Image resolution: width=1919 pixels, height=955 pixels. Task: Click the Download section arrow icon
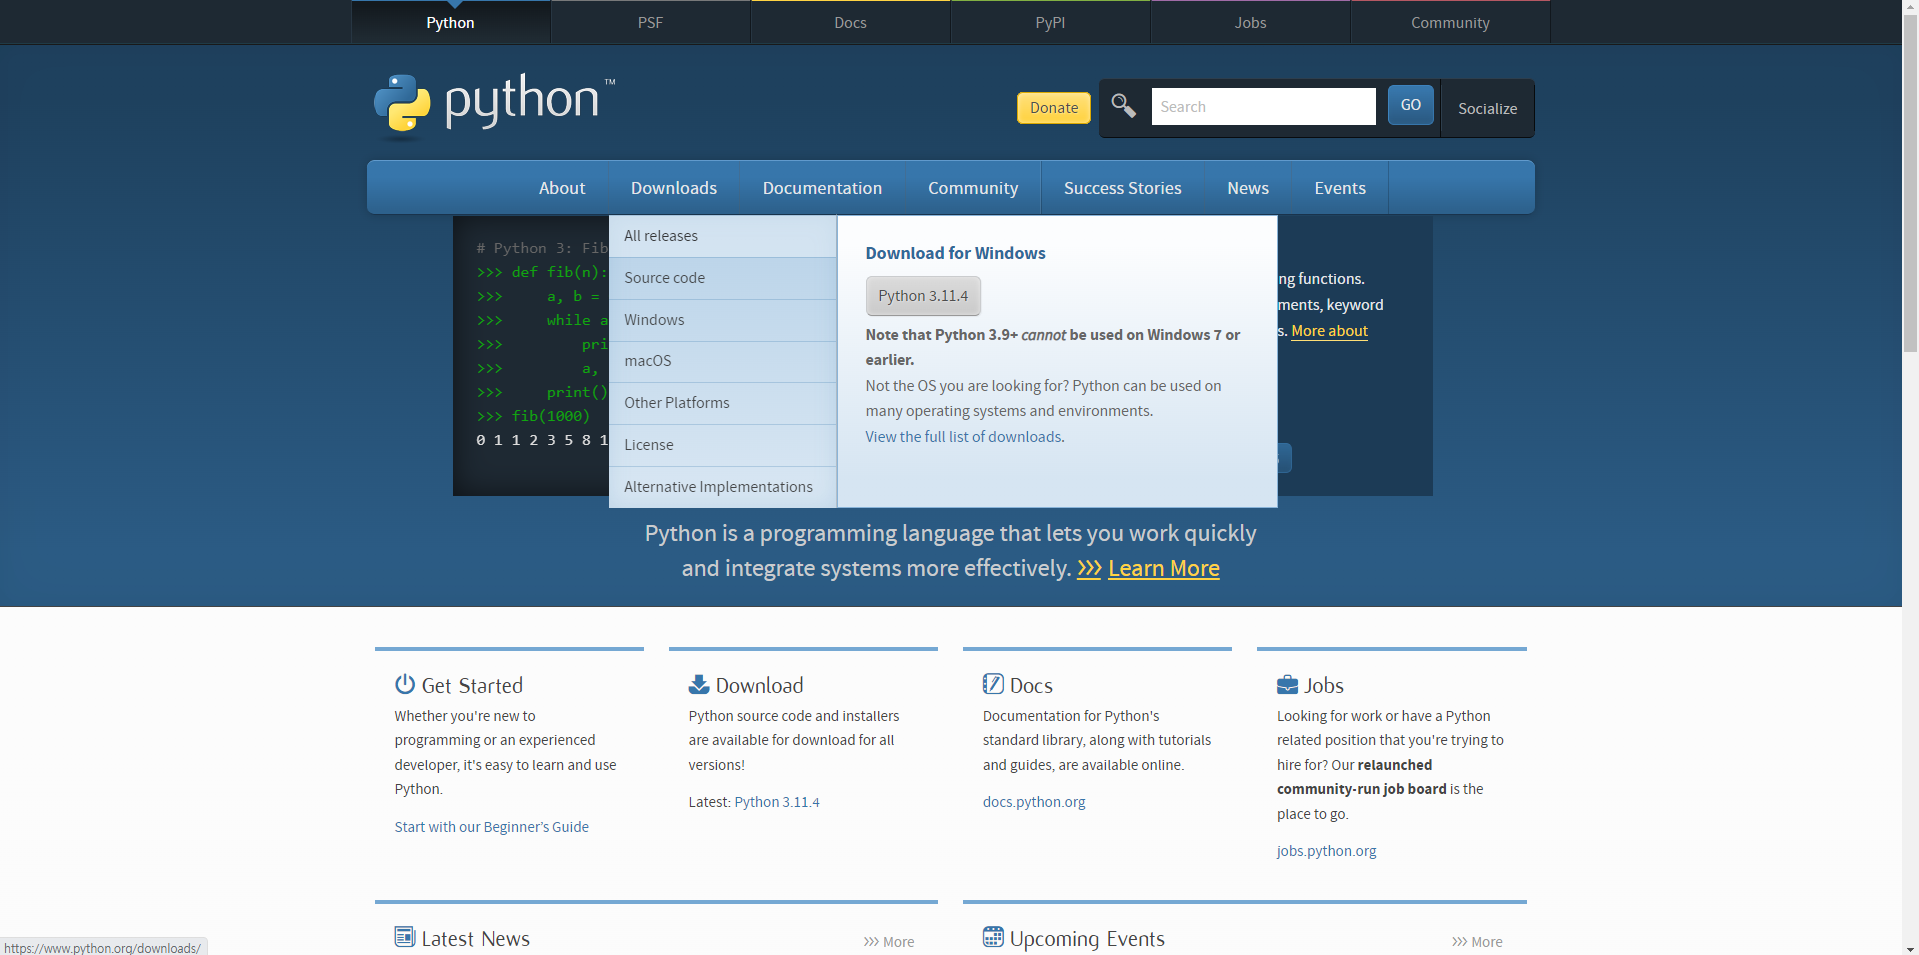pyautogui.click(x=699, y=684)
